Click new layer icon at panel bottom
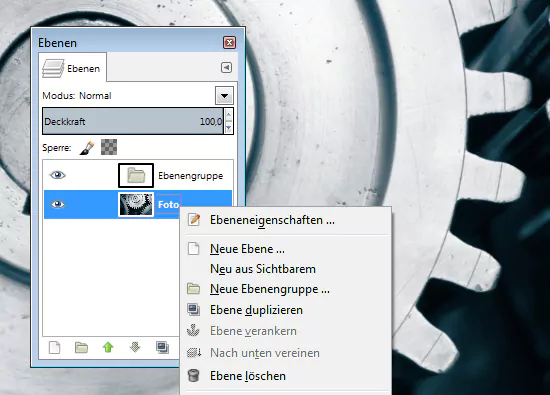The height and width of the screenshot is (395, 550). pos(54,348)
